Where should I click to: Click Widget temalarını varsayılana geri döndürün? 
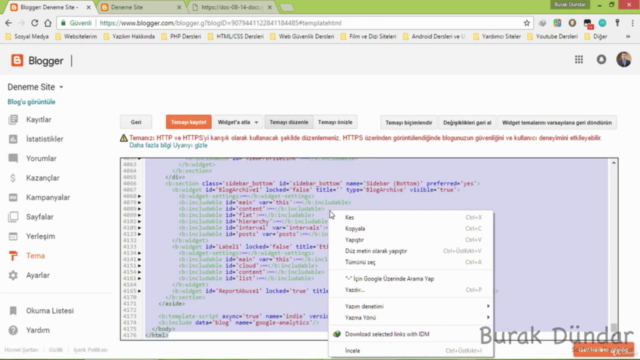point(557,122)
